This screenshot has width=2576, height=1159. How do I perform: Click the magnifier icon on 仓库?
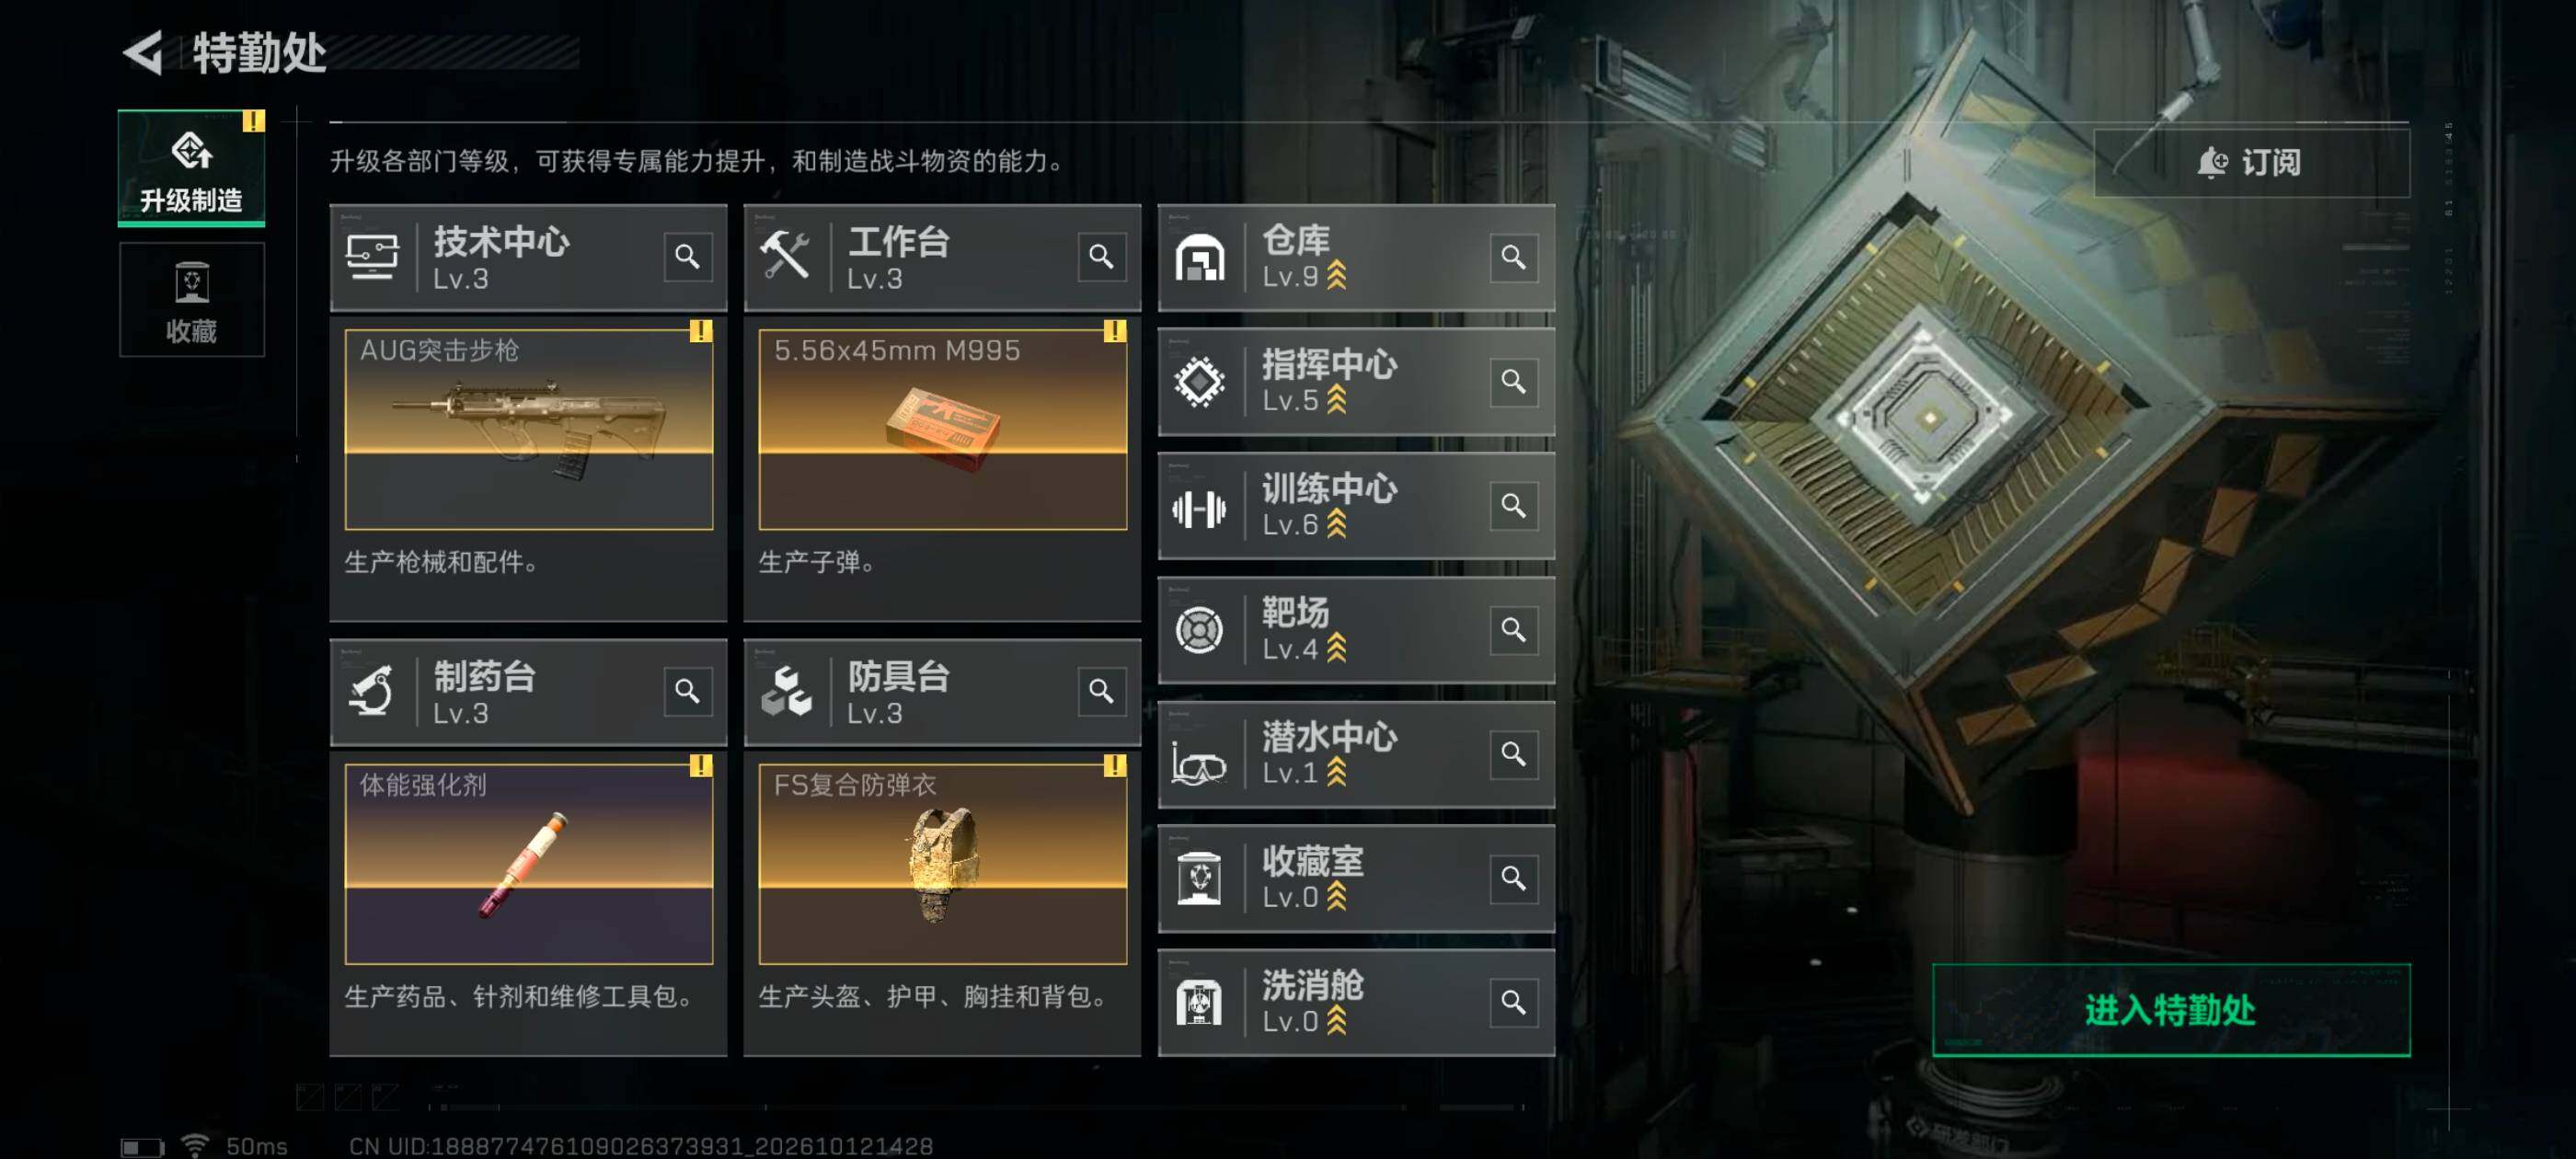tap(1513, 257)
